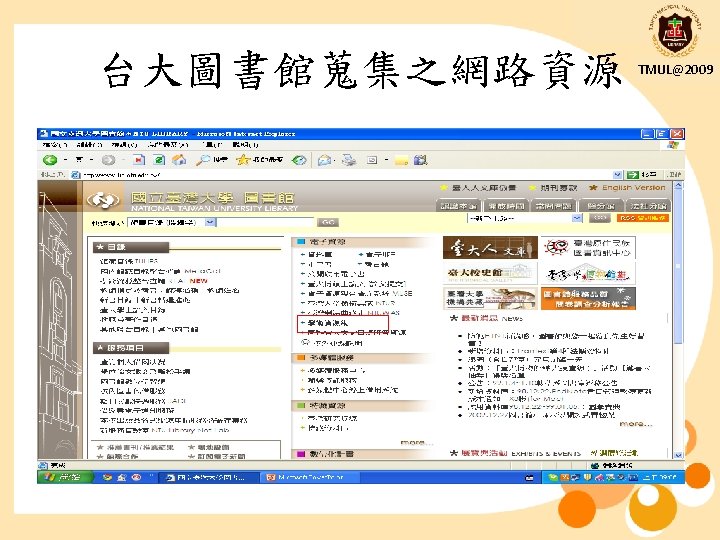Open the orange library service quality banner

588,298
